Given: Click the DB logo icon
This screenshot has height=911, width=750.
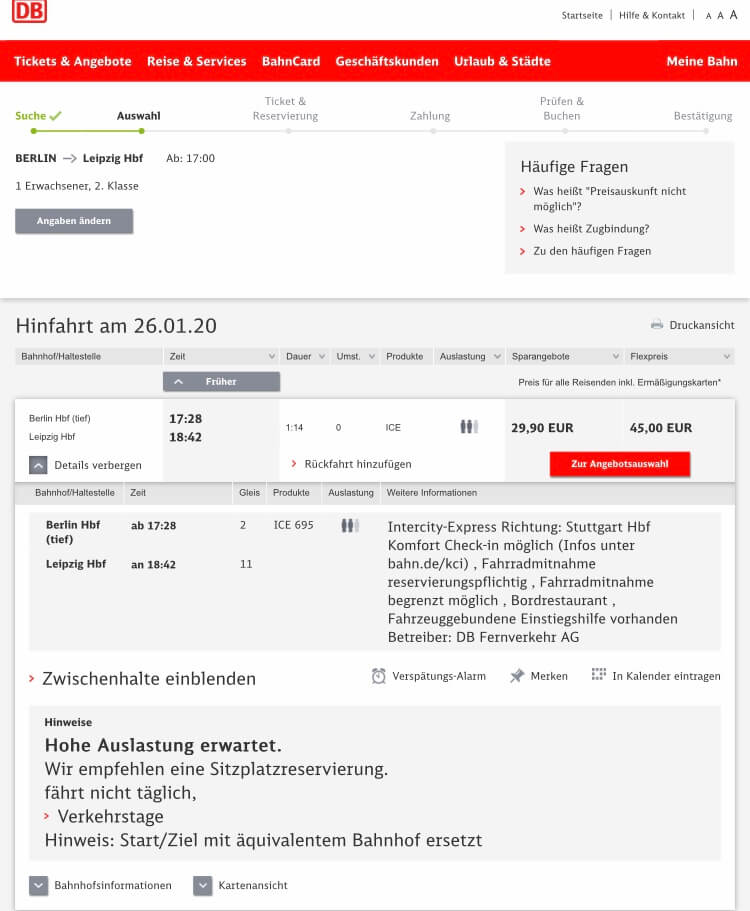Looking at the screenshot, I should (29, 12).
